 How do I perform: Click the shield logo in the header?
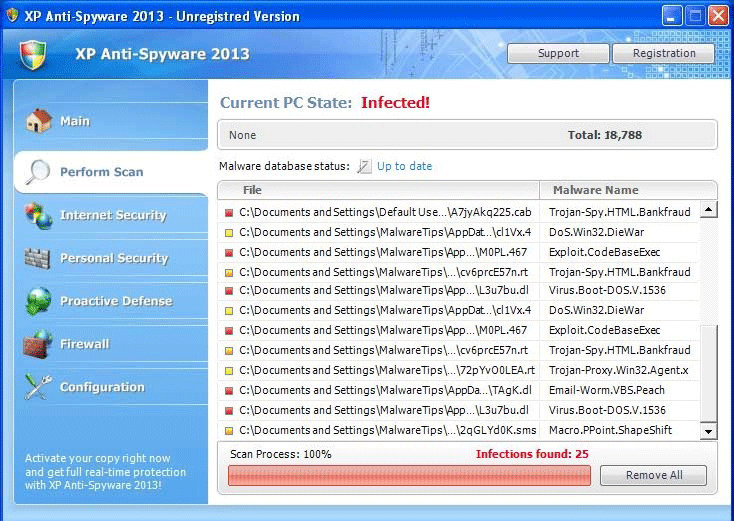[33, 54]
